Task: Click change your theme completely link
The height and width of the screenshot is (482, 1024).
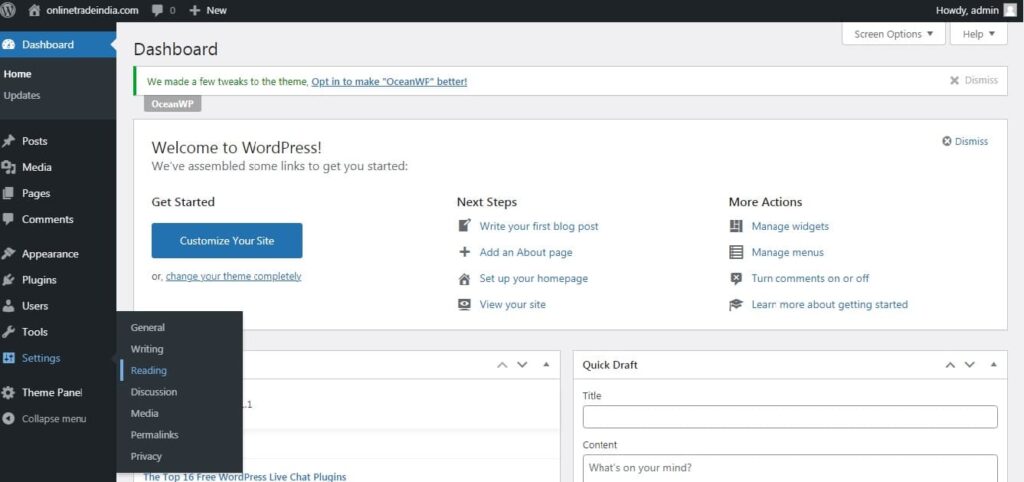Action: point(233,276)
